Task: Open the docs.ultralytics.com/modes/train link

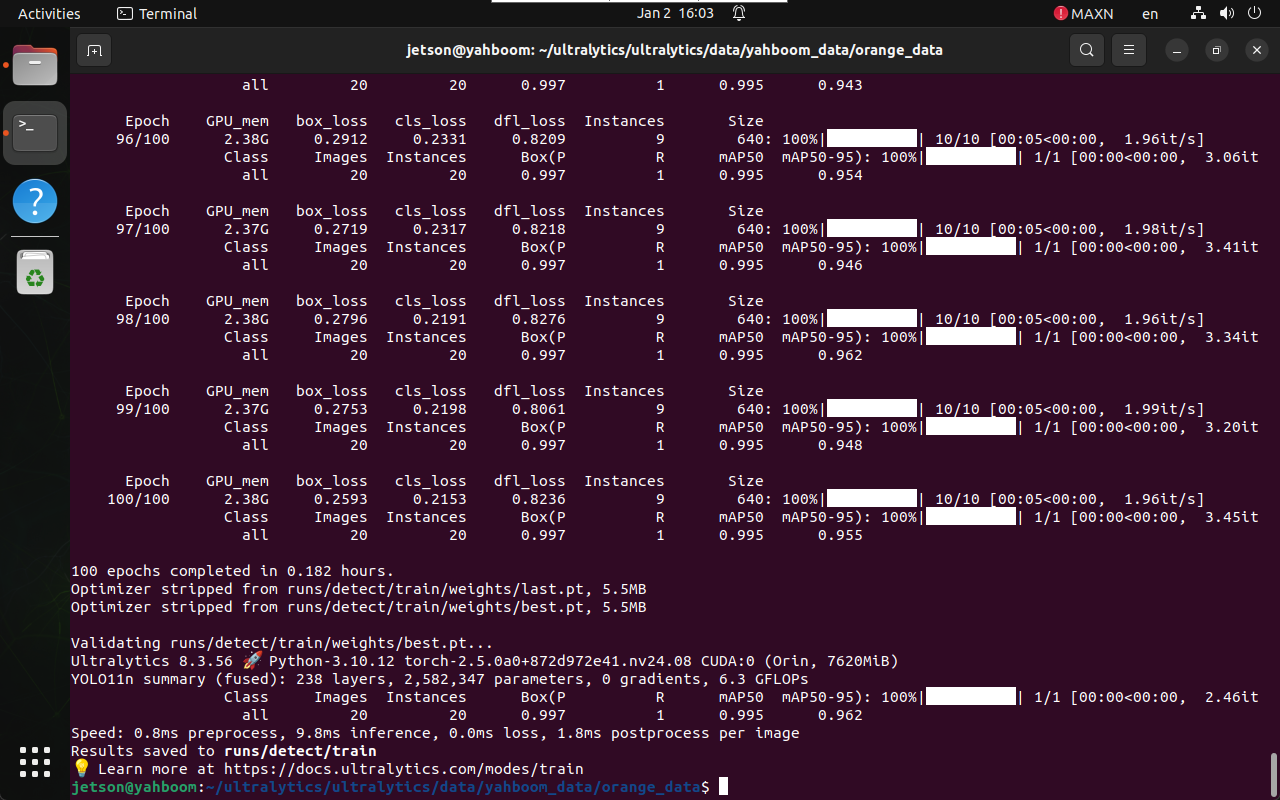Action: click(x=403, y=769)
